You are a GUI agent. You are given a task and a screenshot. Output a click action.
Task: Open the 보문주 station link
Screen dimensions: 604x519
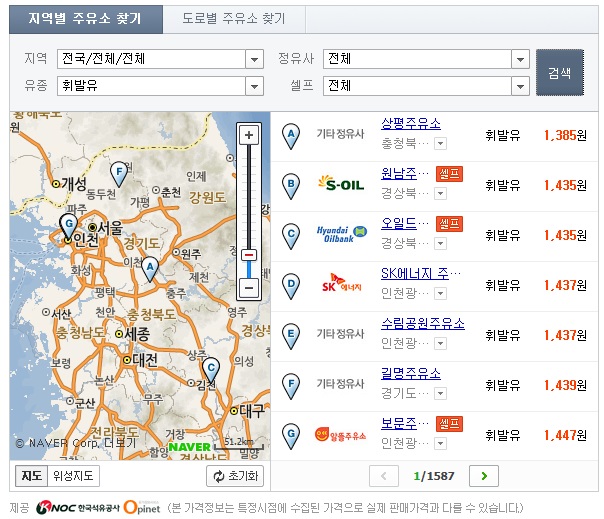click(x=404, y=423)
